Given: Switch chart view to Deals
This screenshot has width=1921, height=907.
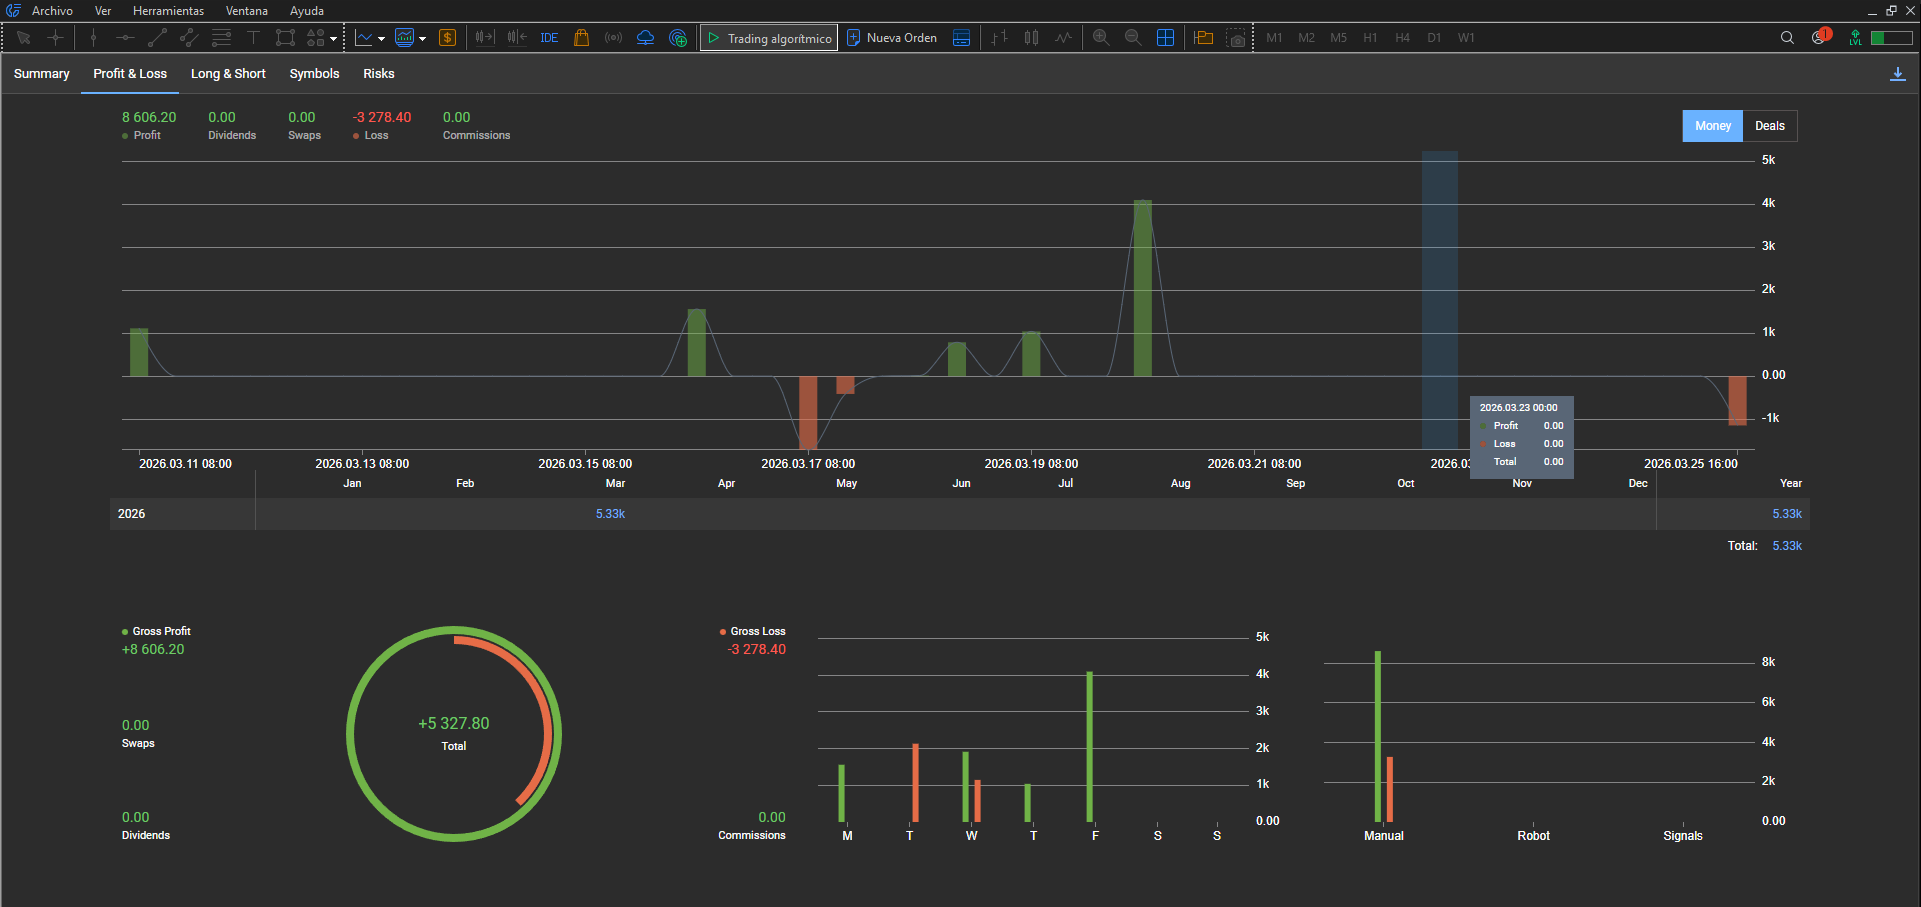Looking at the screenshot, I should (x=1769, y=126).
